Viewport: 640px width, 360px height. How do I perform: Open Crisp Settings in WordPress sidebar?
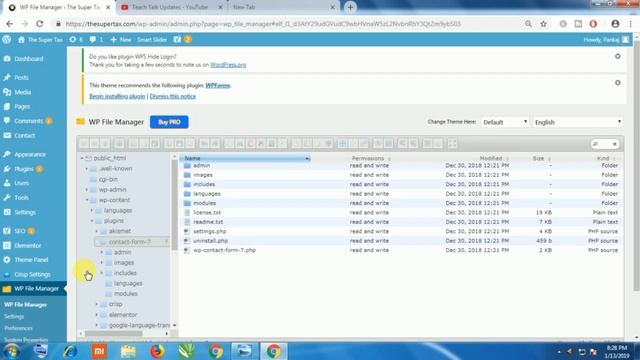pos(33,274)
